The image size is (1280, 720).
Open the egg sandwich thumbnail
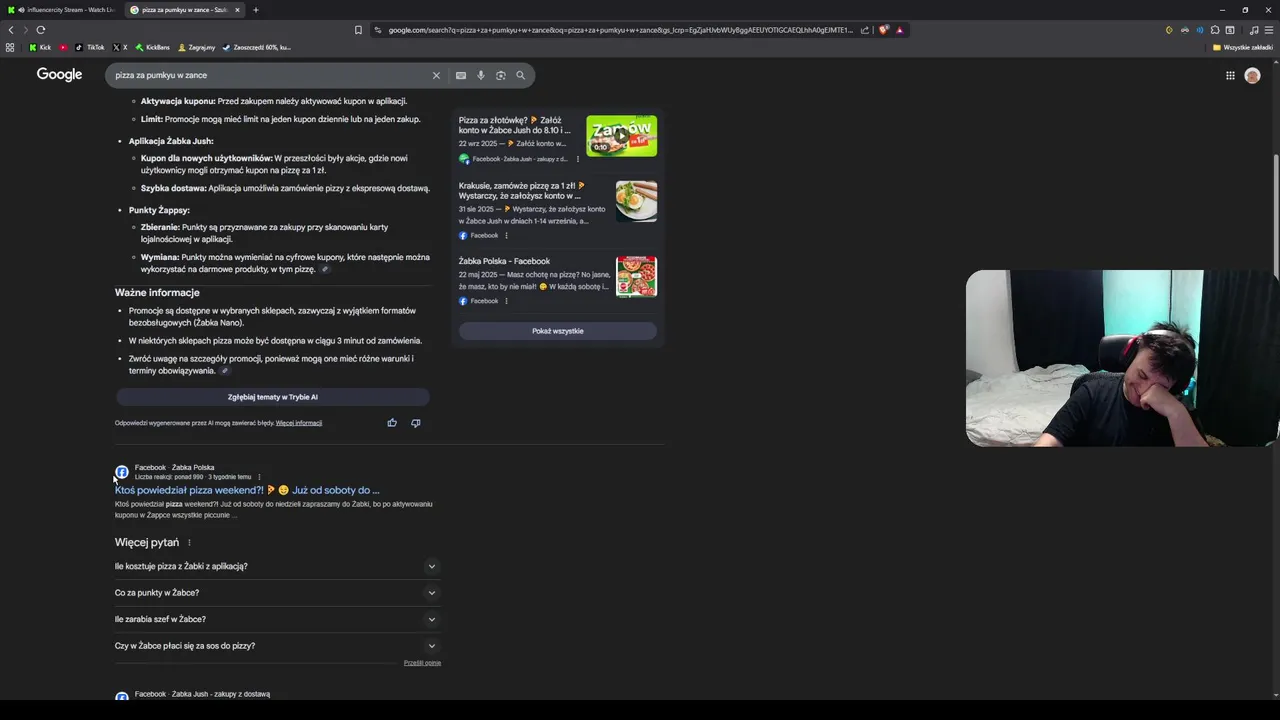point(637,201)
